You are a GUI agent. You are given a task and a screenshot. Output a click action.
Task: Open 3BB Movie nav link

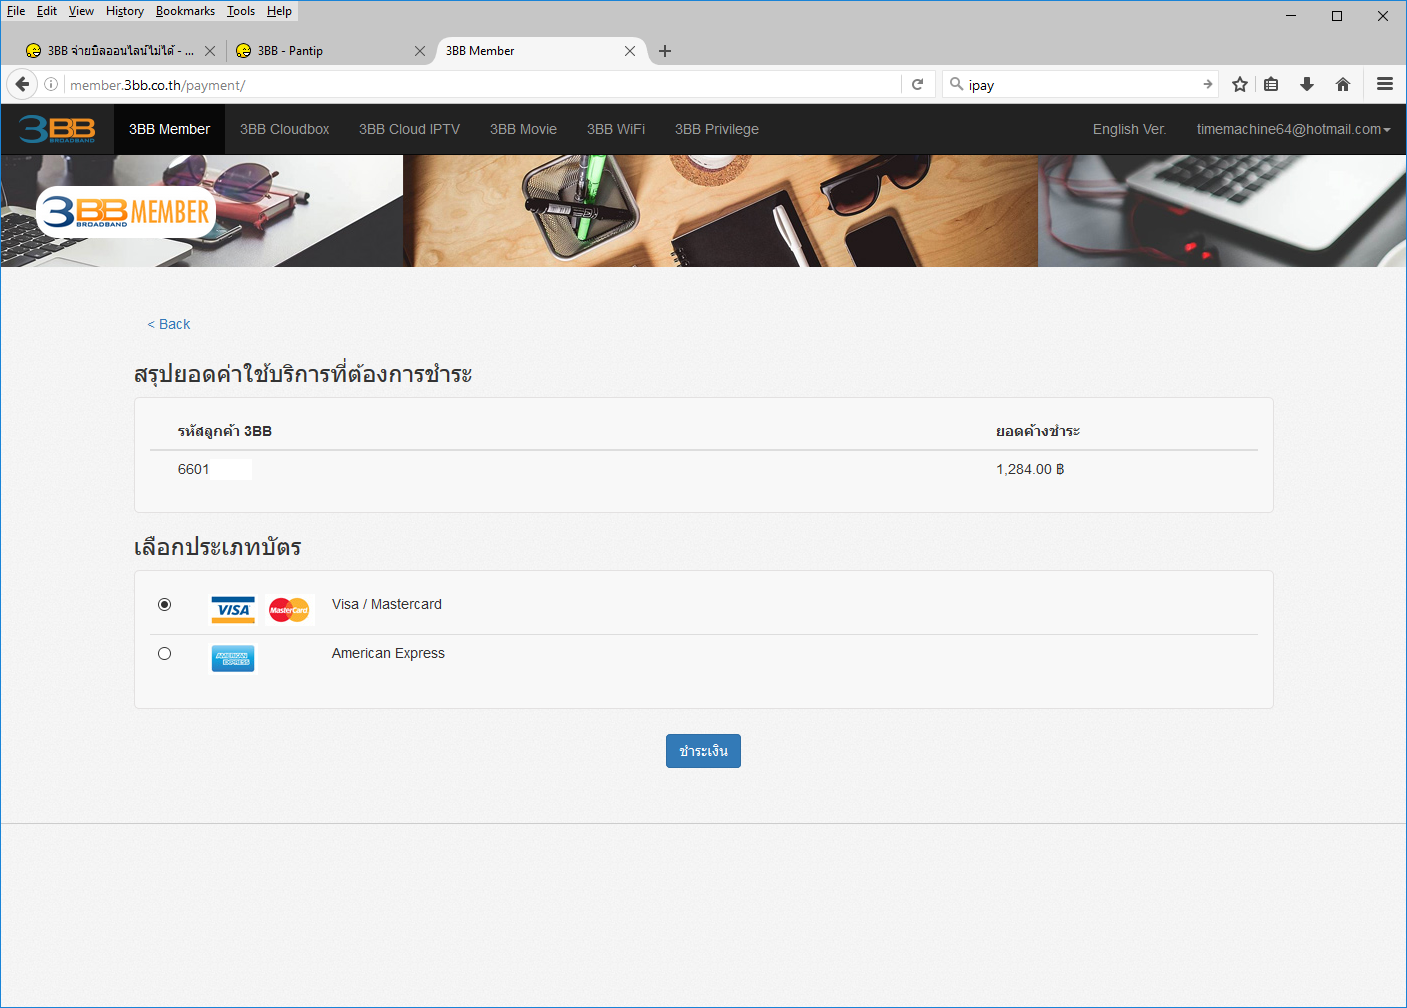point(523,129)
